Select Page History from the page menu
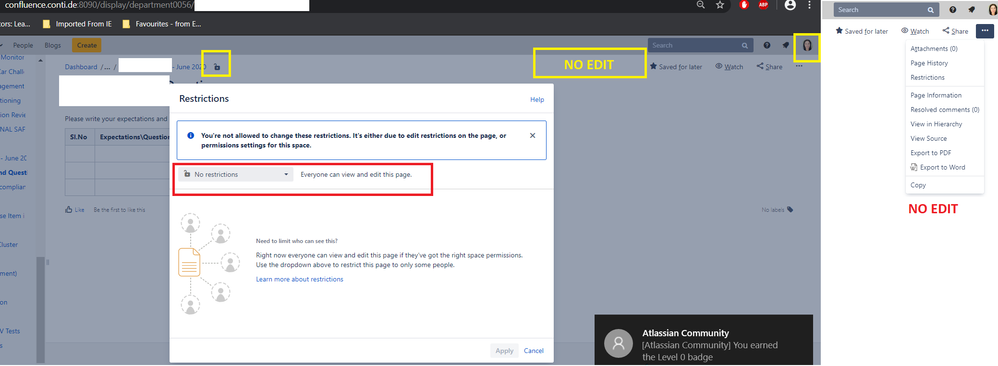The width and height of the screenshot is (998, 366). click(x=929, y=63)
